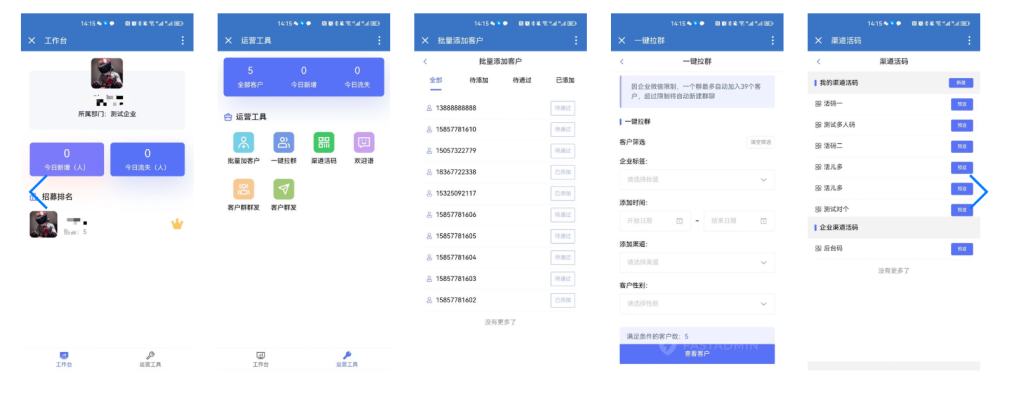Tap the 一键拉群 tool icon
The width and height of the screenshot is (1024, 404).
(x=284, y=143)
